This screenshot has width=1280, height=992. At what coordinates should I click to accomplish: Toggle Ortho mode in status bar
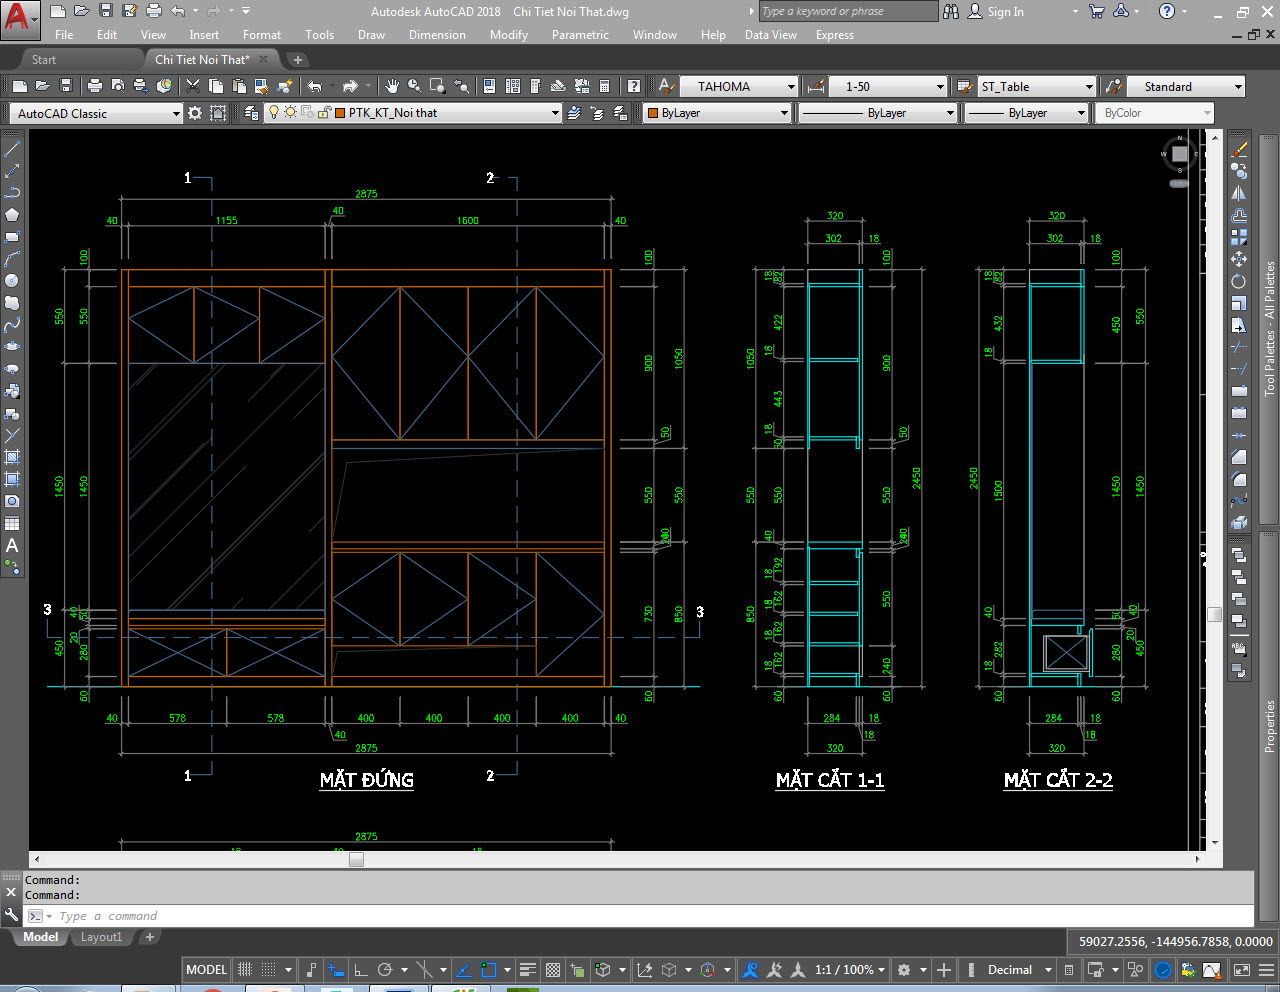coord(361,969)
